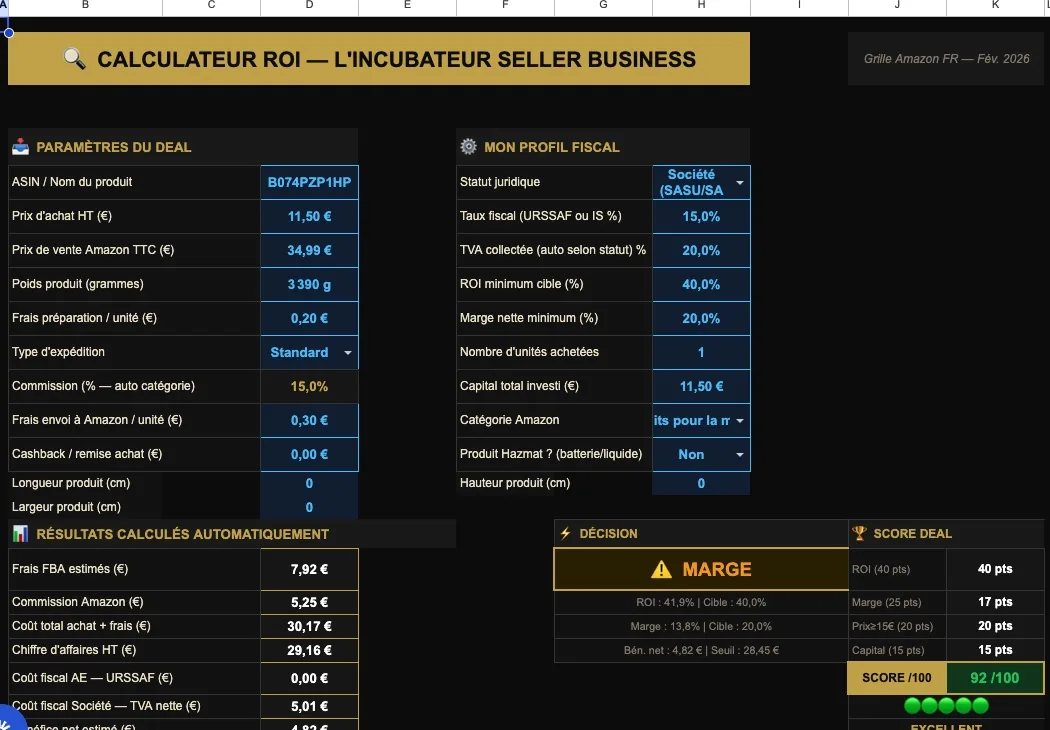Click the Prix≥15€ score 20 pts
Image resolution: width=1050 pixels, height=730 pixels.
click(x=995, y=626)
